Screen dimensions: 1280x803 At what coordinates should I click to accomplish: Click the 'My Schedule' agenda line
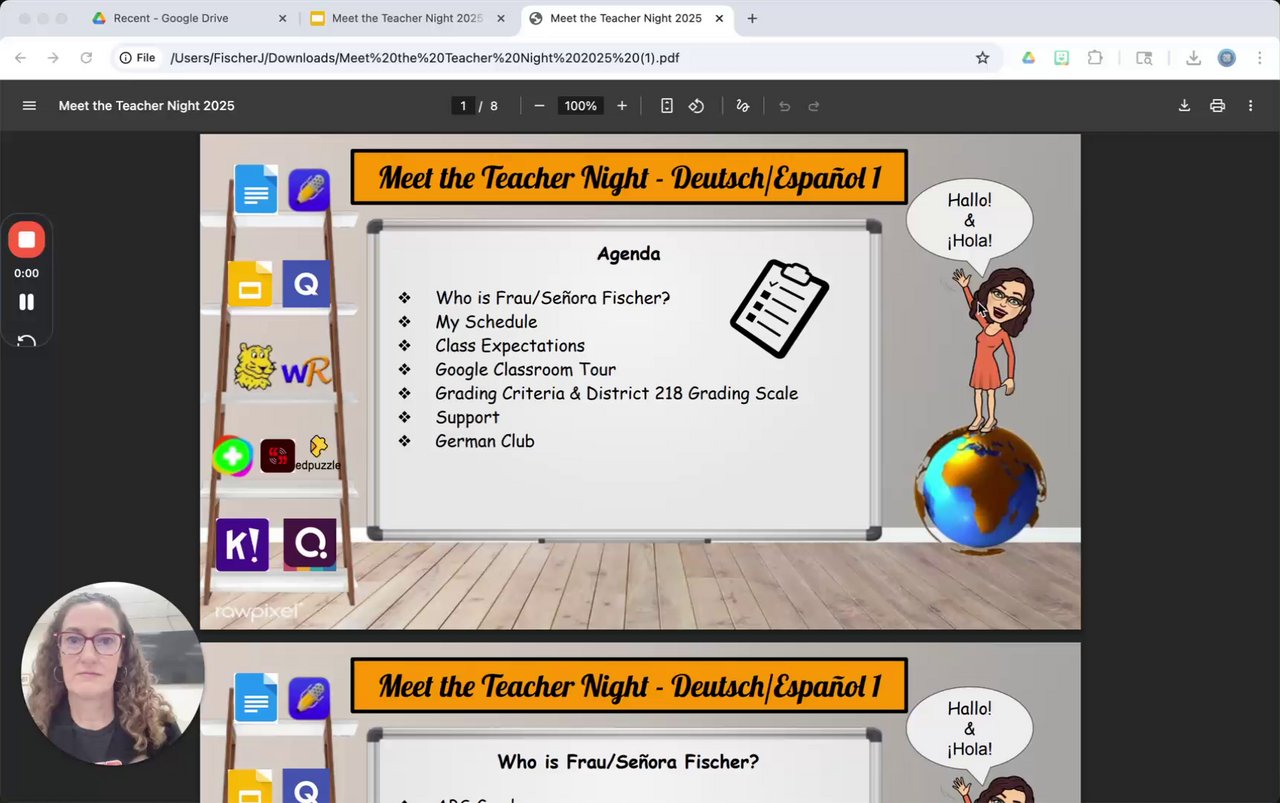pos(486,322)
